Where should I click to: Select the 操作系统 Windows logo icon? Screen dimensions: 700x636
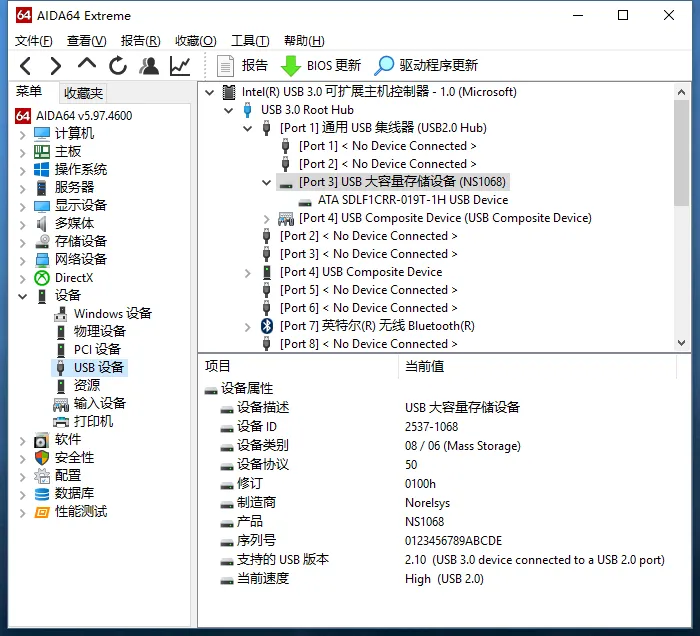click(42, 170)
